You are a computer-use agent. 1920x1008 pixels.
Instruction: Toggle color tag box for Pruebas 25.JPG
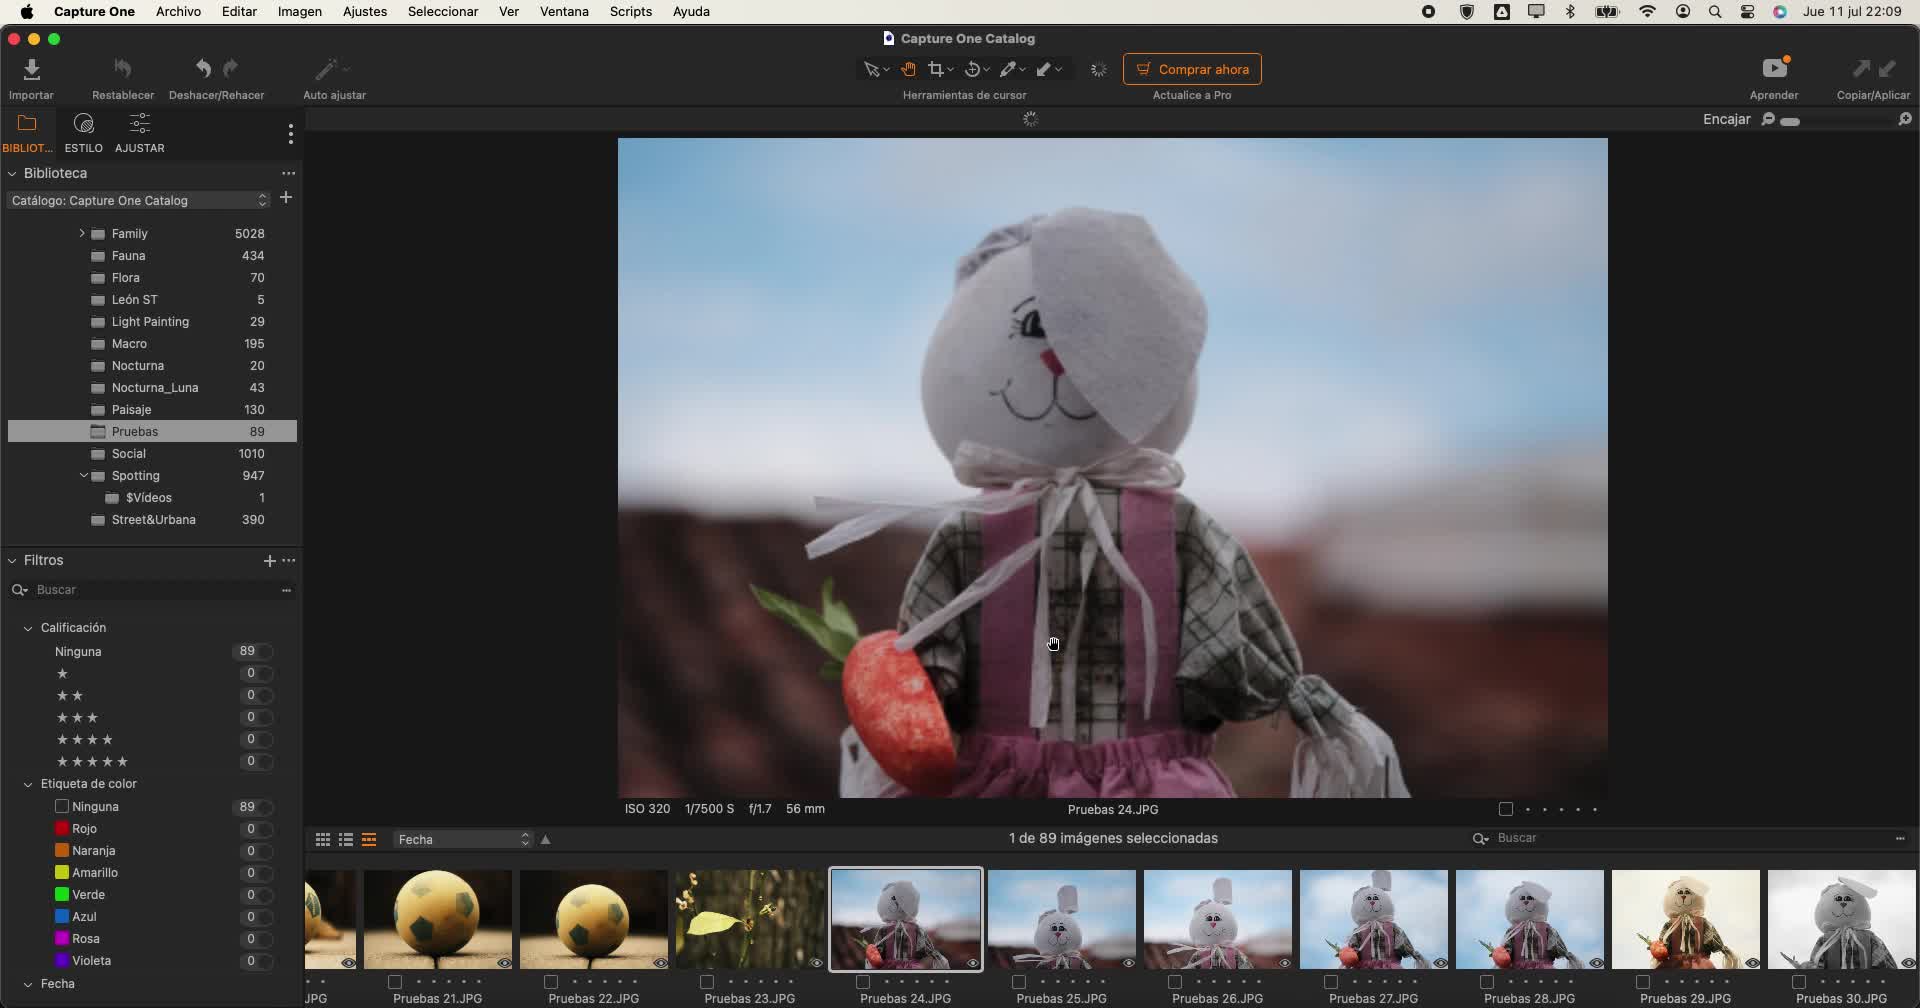point(1019,982)
